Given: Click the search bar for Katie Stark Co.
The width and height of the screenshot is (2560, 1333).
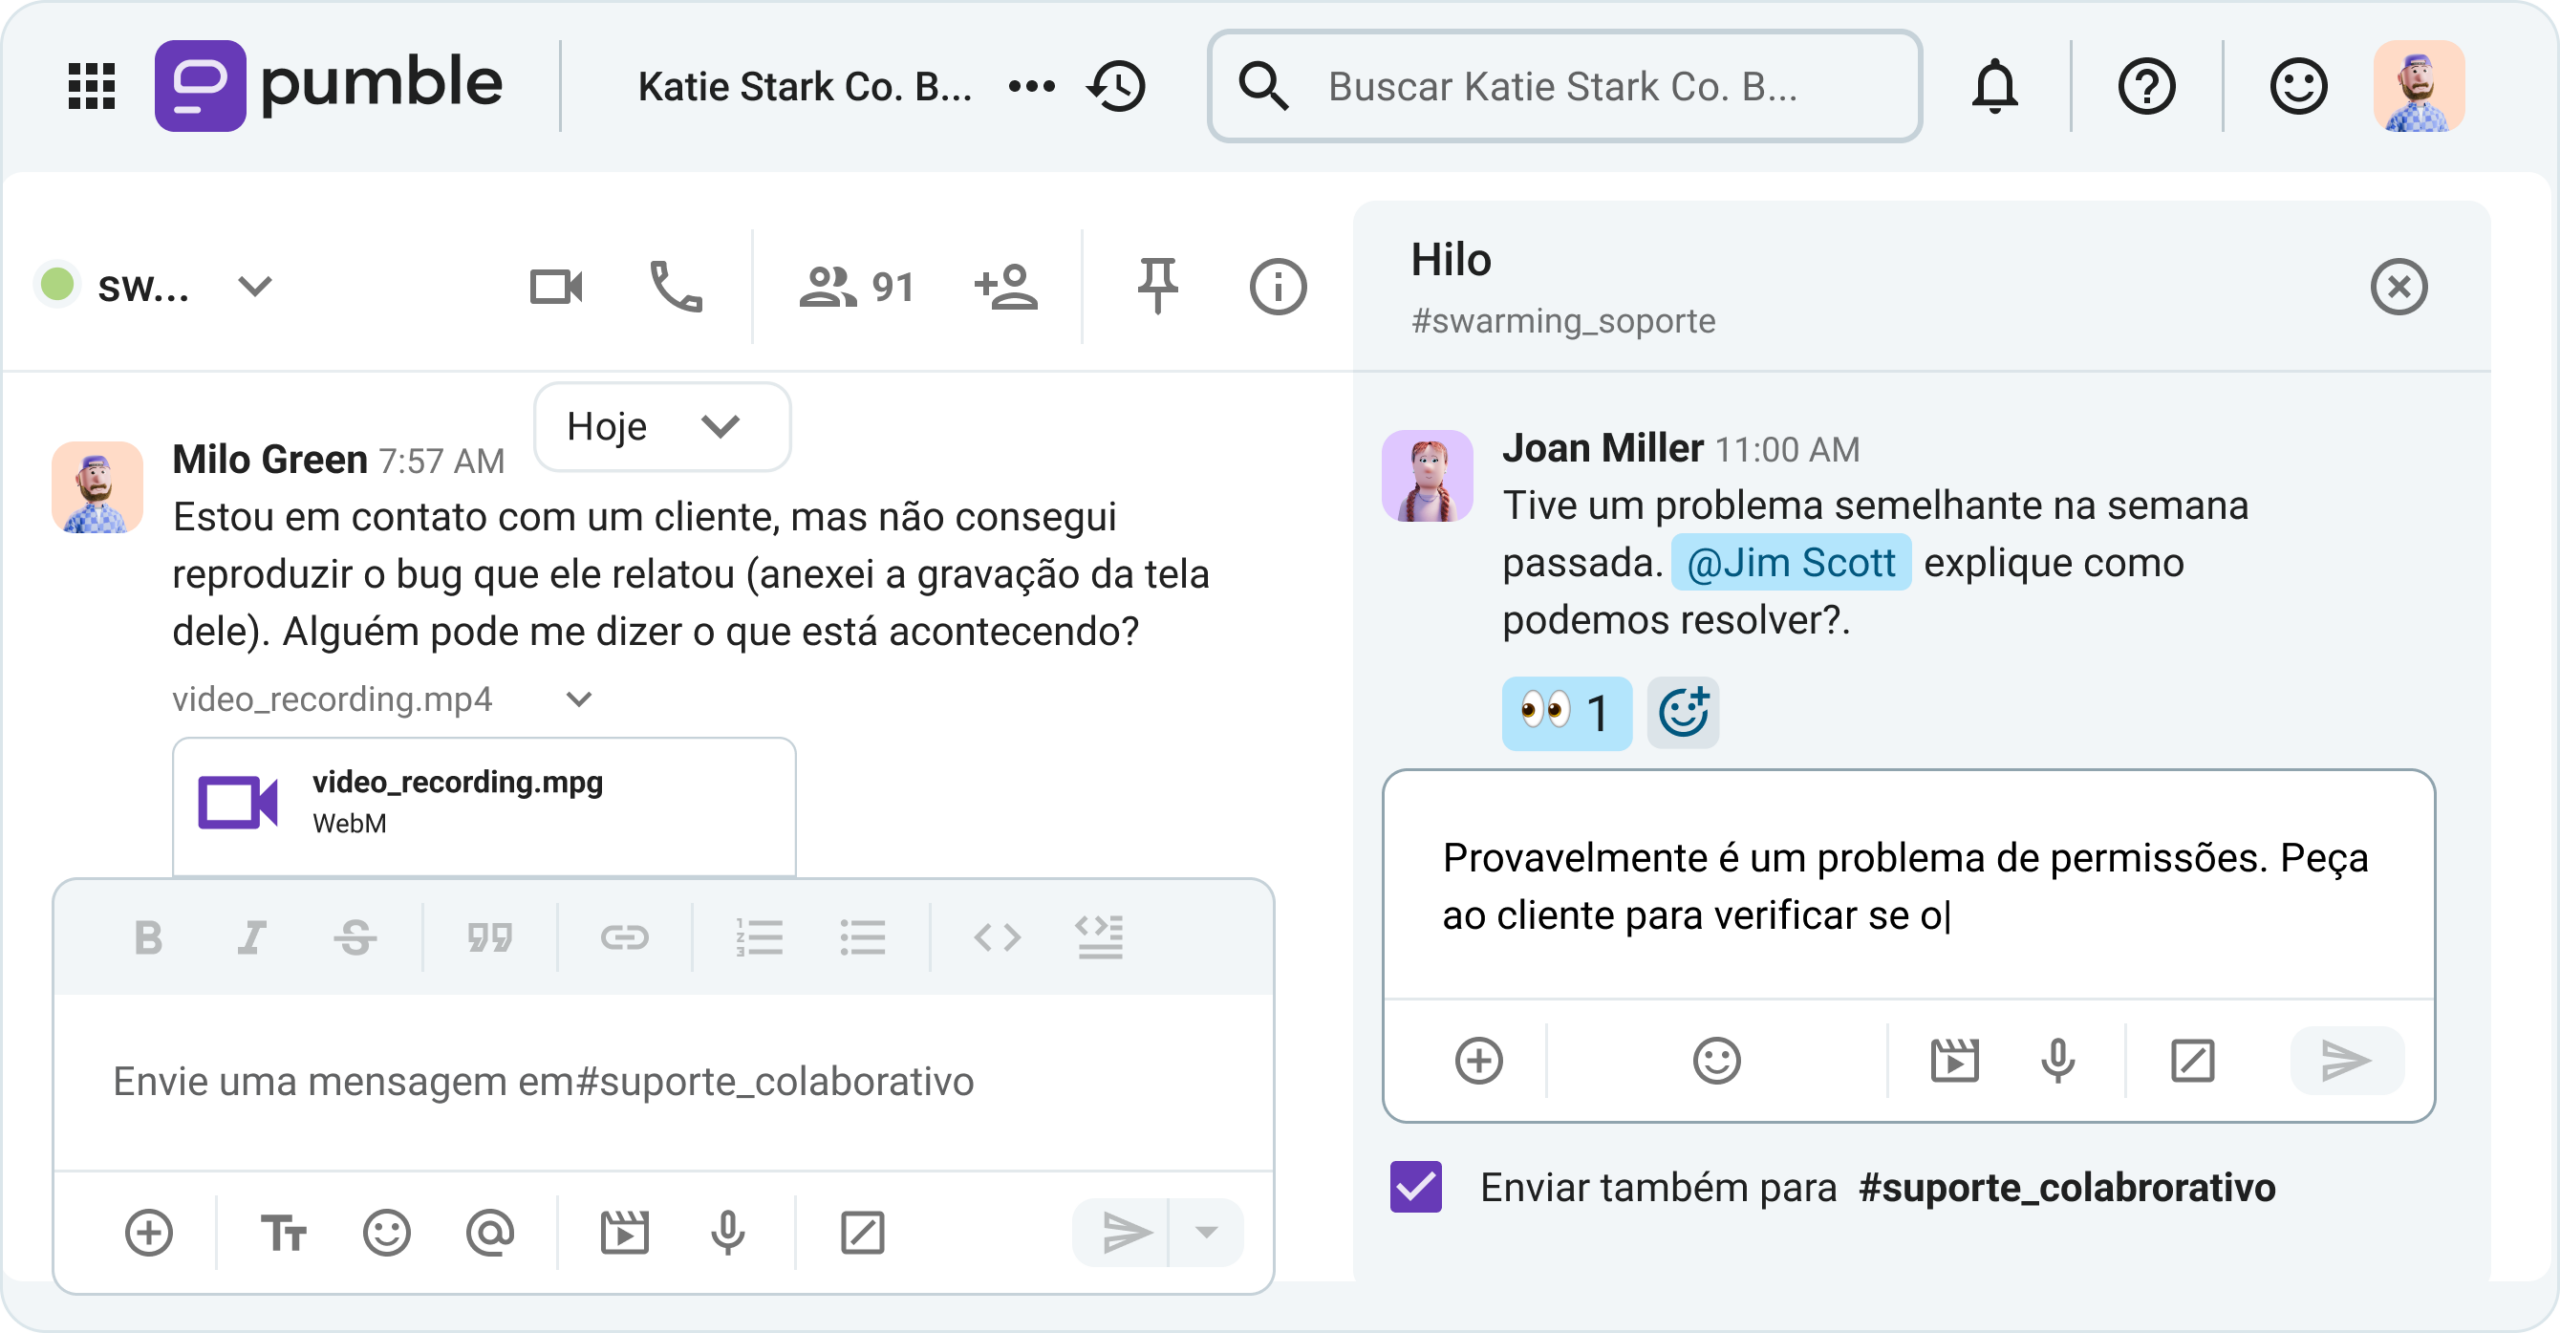Looking at the screenshot, I should pos(1563,86).
